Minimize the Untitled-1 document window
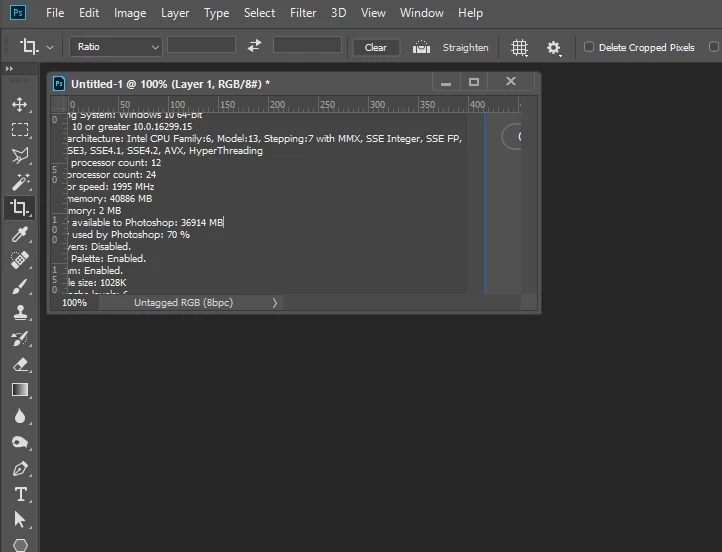 click(x=446, y=82)
